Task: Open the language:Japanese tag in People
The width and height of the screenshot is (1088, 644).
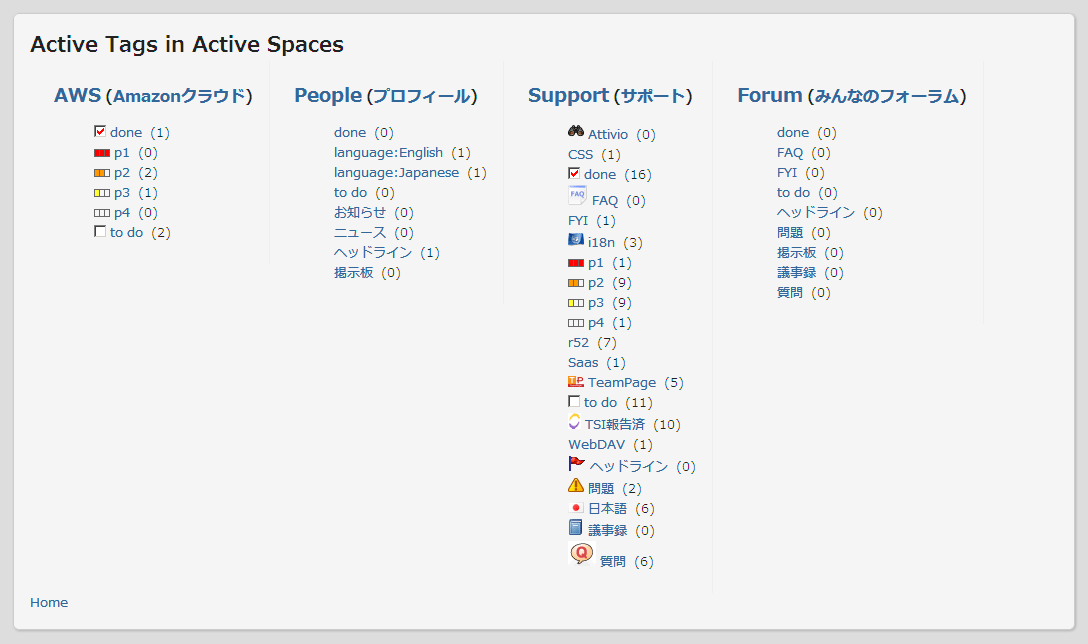Action: pyautogui.click(x=396, y=172)
